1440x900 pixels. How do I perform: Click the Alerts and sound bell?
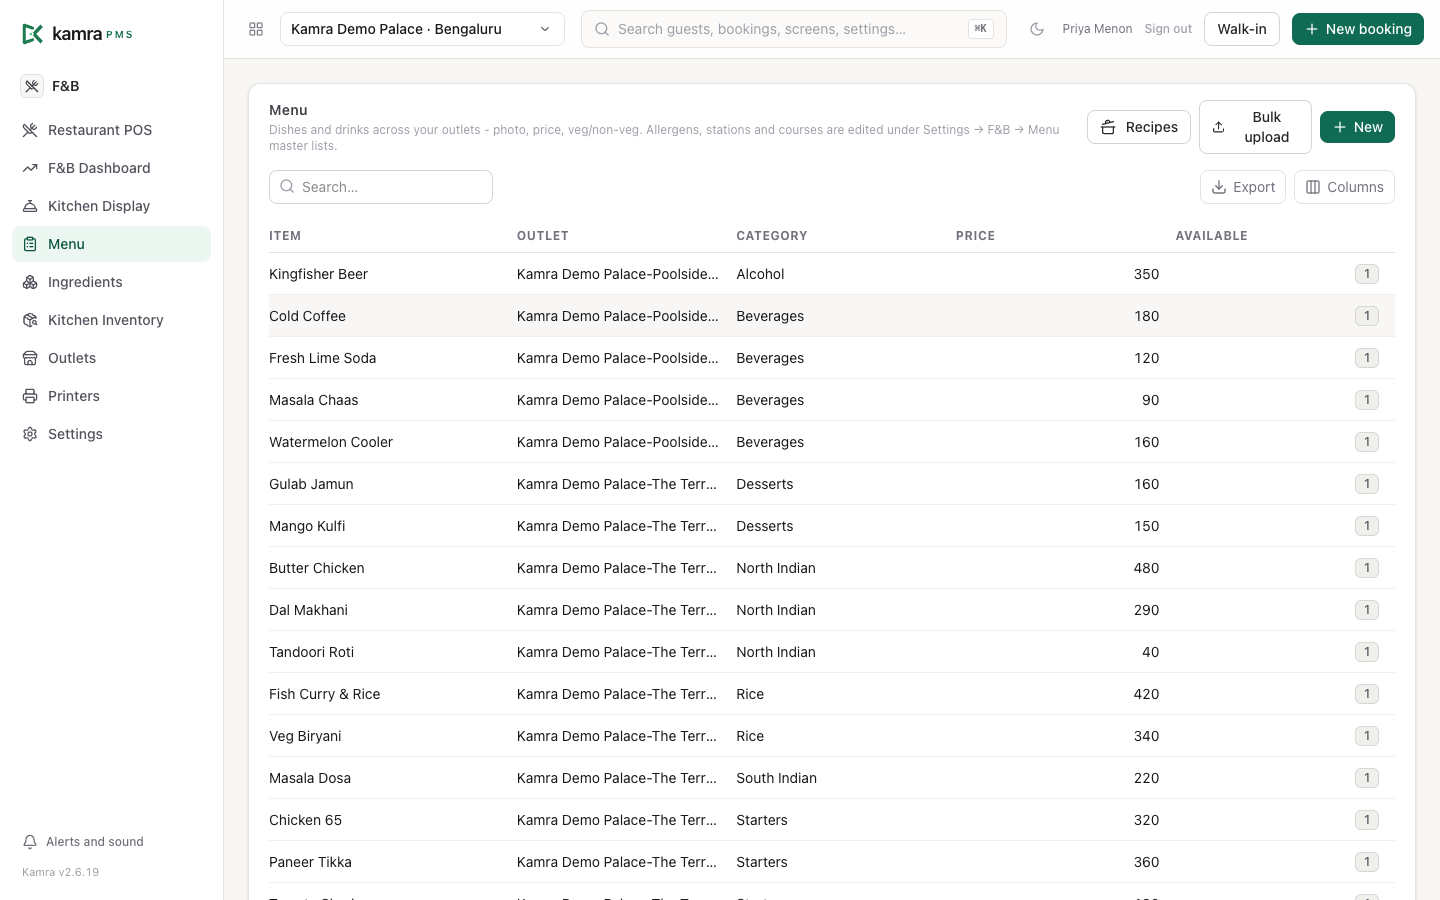coord(30,842)
